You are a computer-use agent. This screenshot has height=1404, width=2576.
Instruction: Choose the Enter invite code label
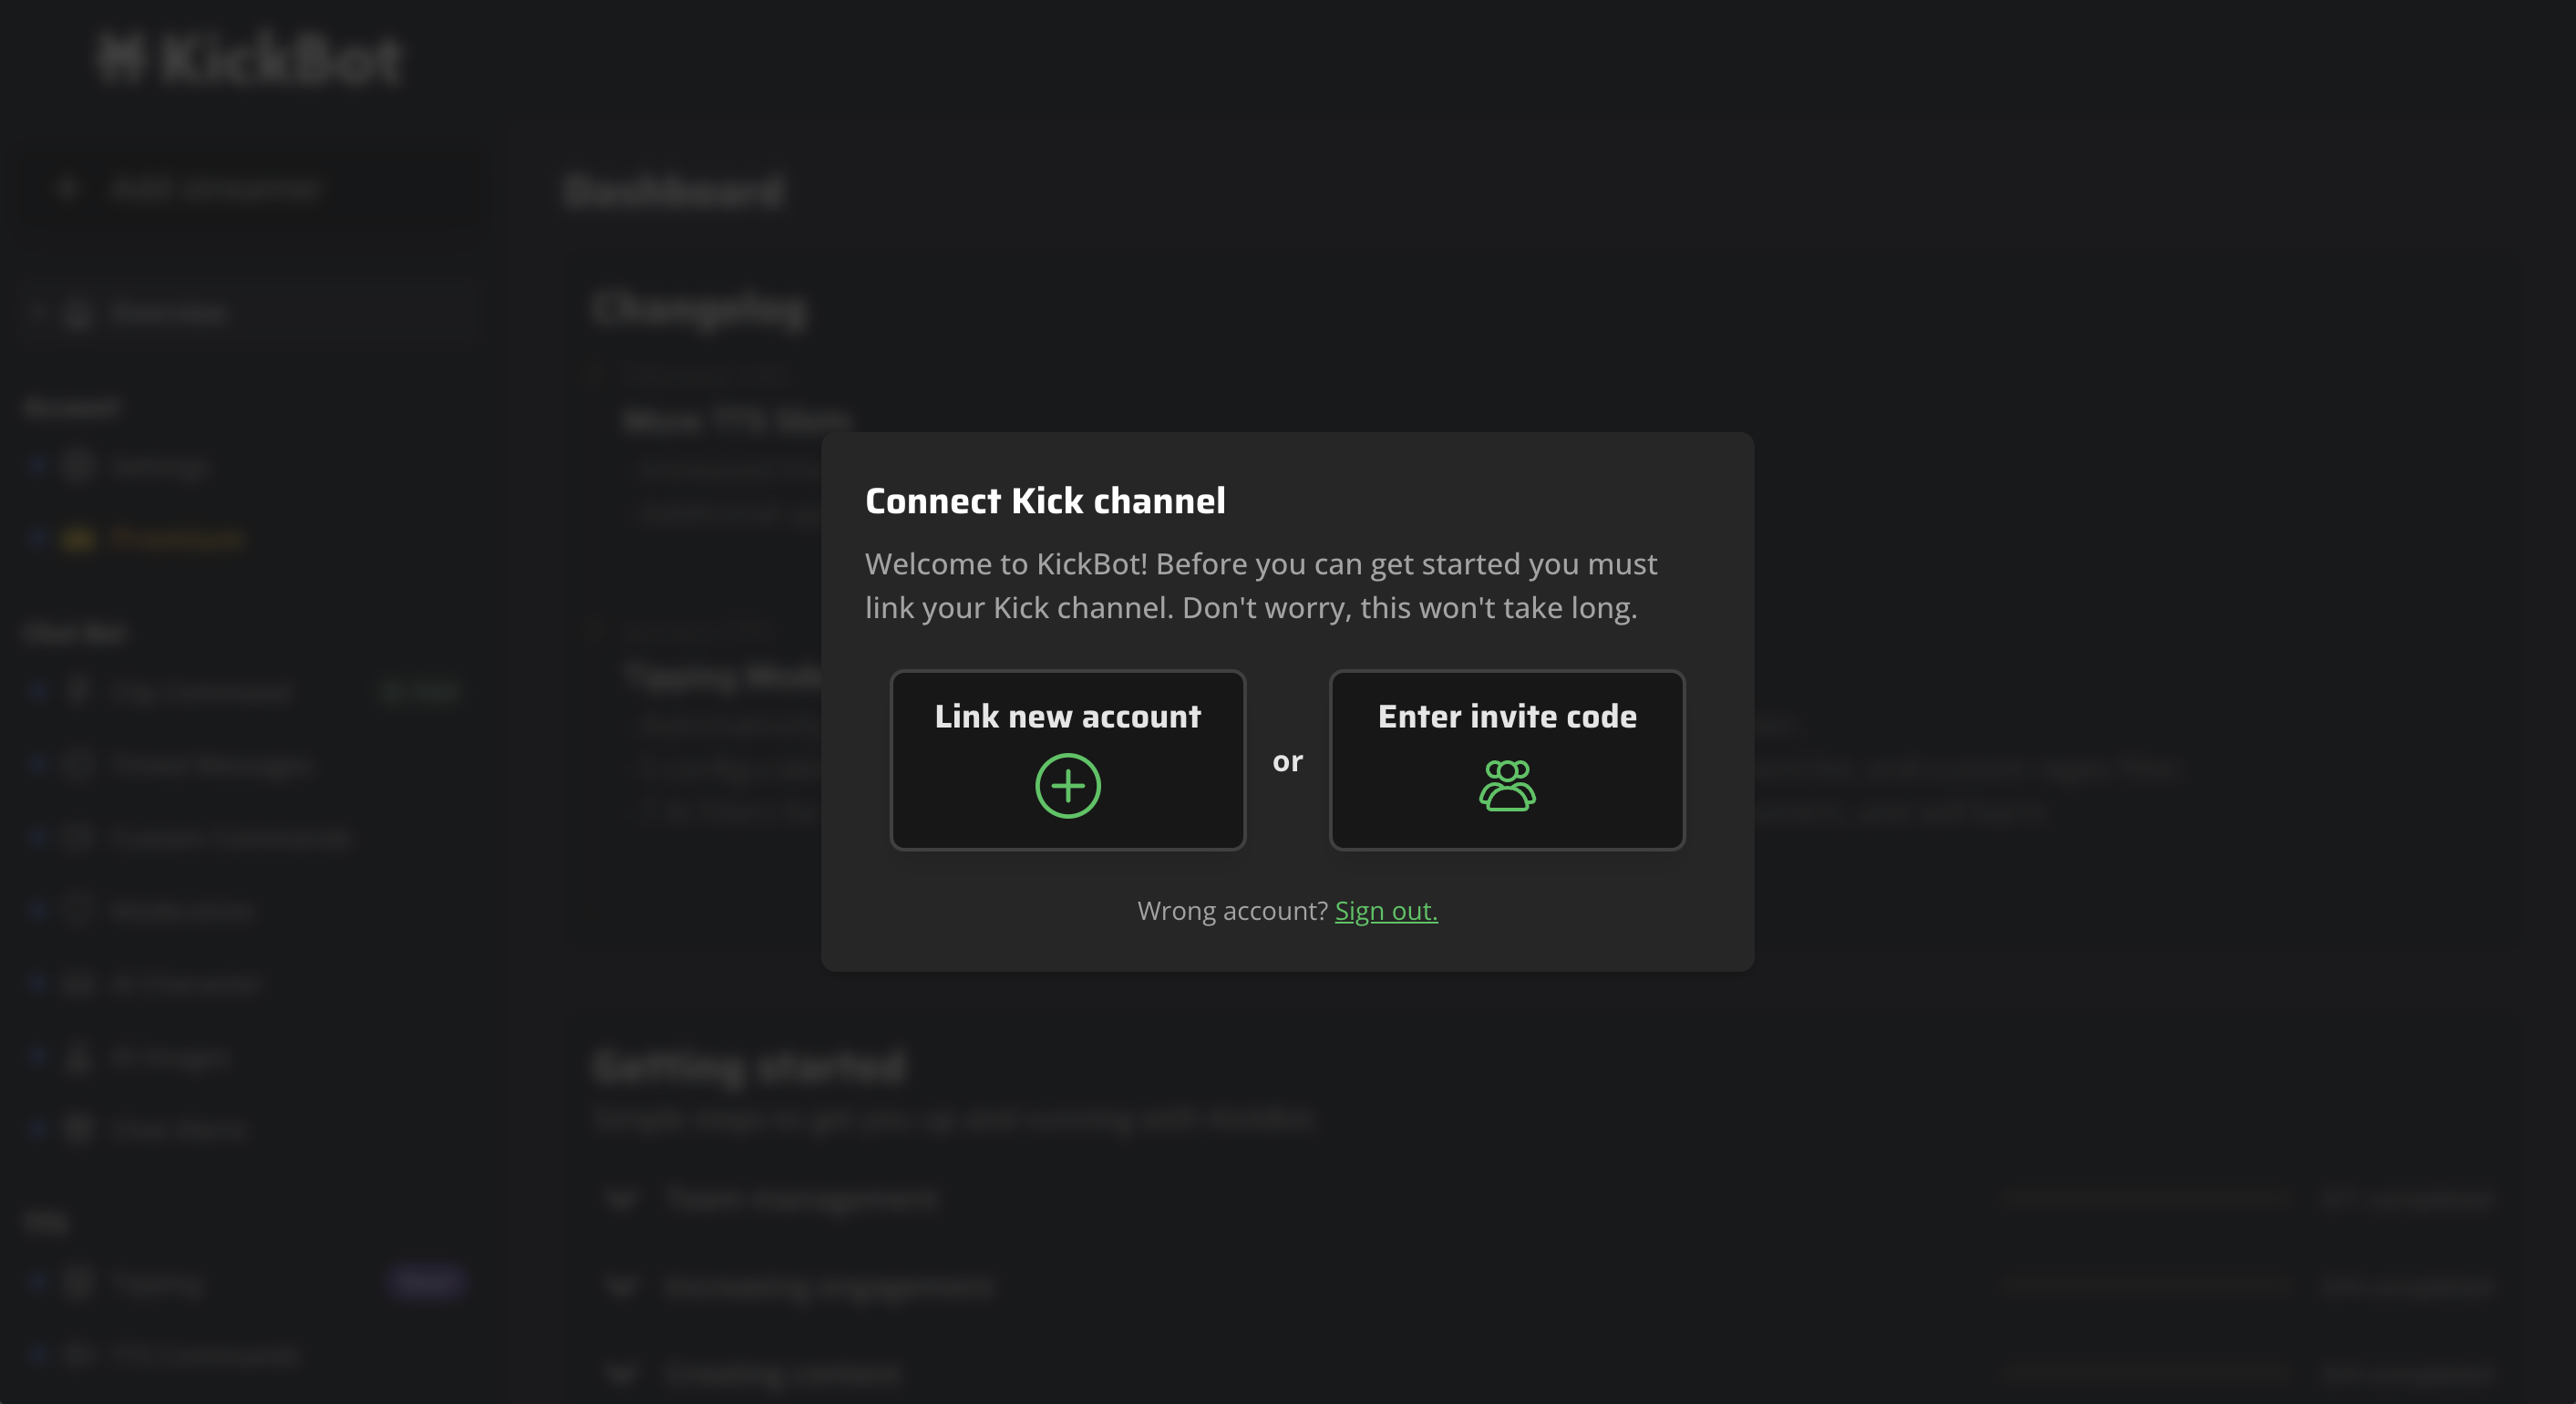pos(1507,716)
